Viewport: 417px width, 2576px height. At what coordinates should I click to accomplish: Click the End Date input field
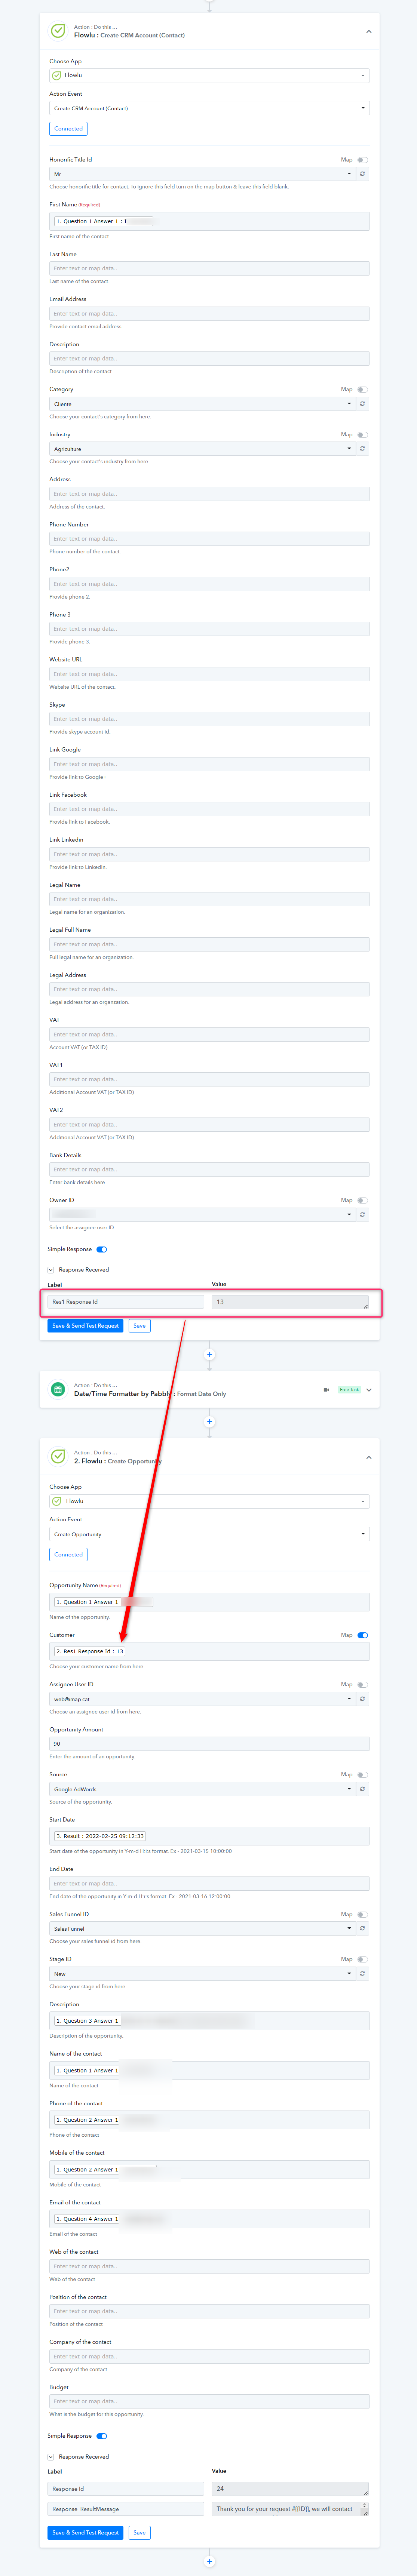[x=209, y=1884]
